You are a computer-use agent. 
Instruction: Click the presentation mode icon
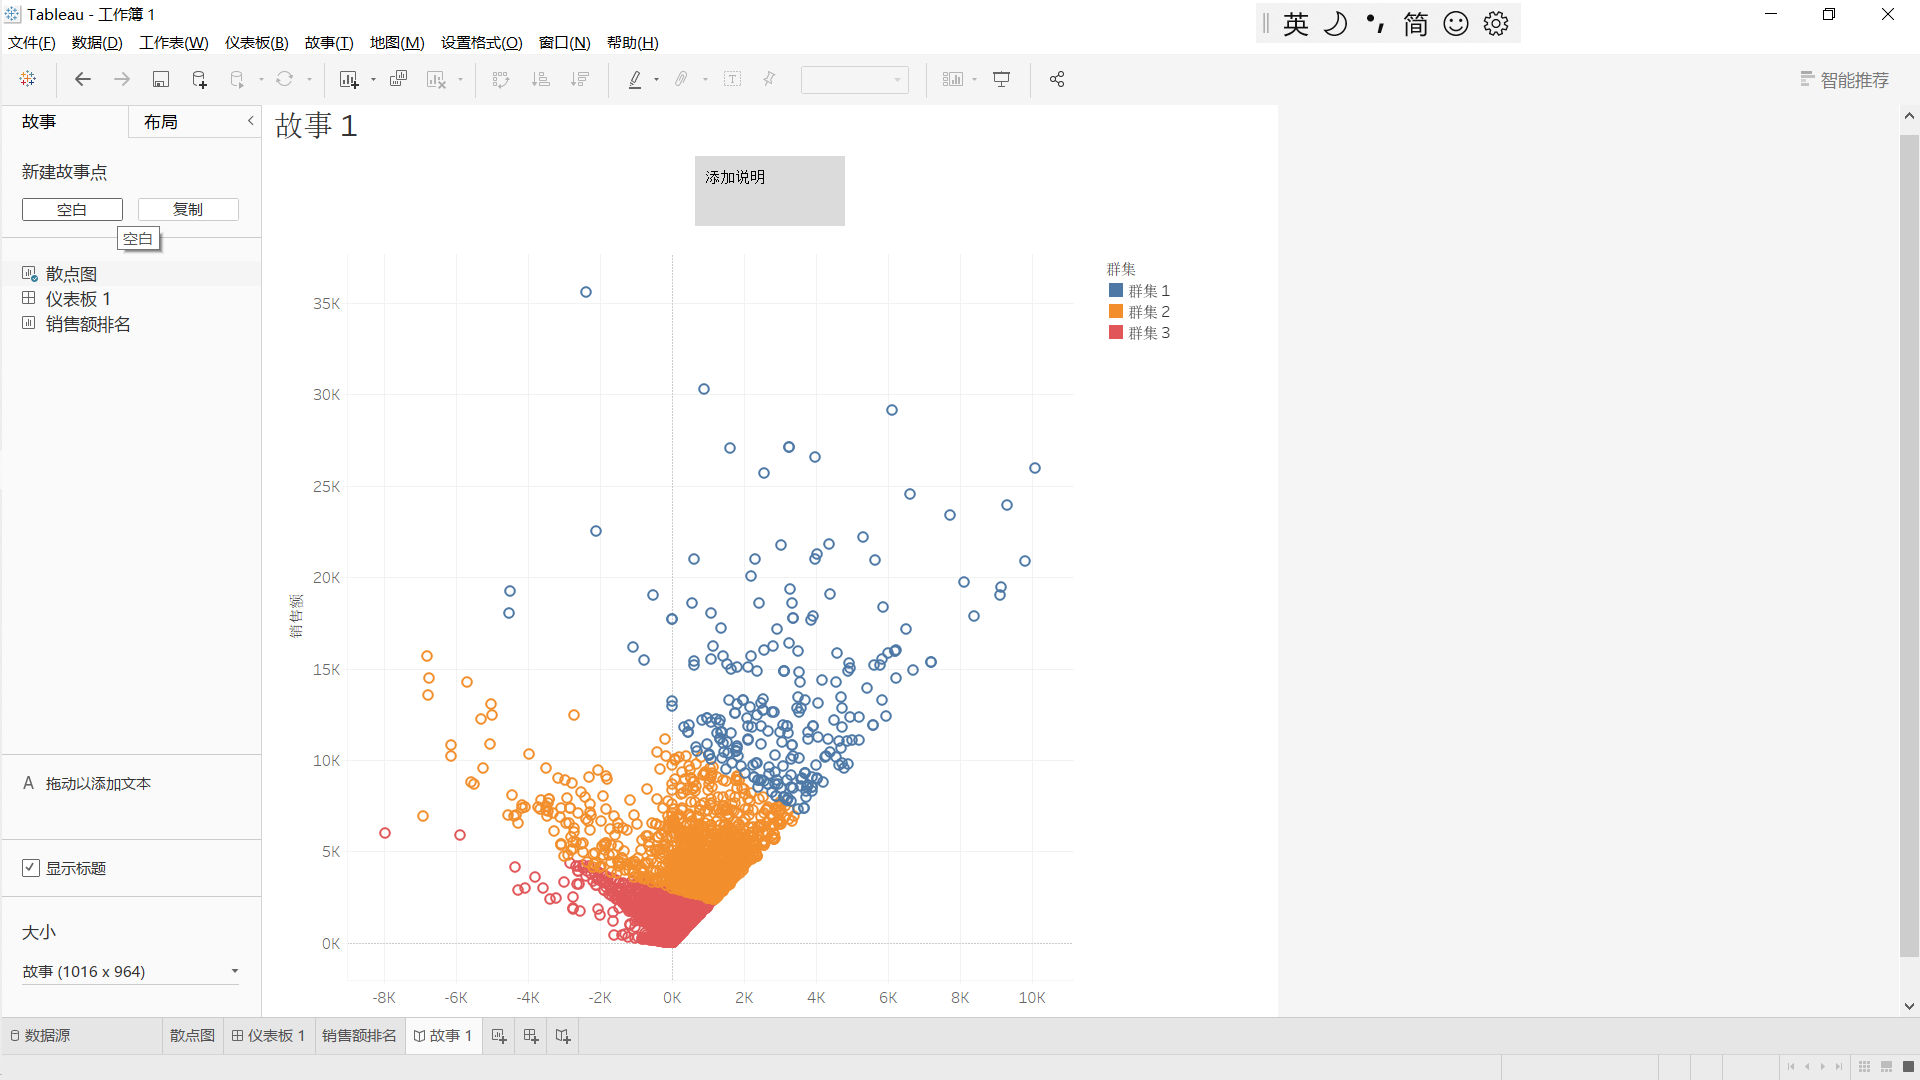tap(1004, 80)
